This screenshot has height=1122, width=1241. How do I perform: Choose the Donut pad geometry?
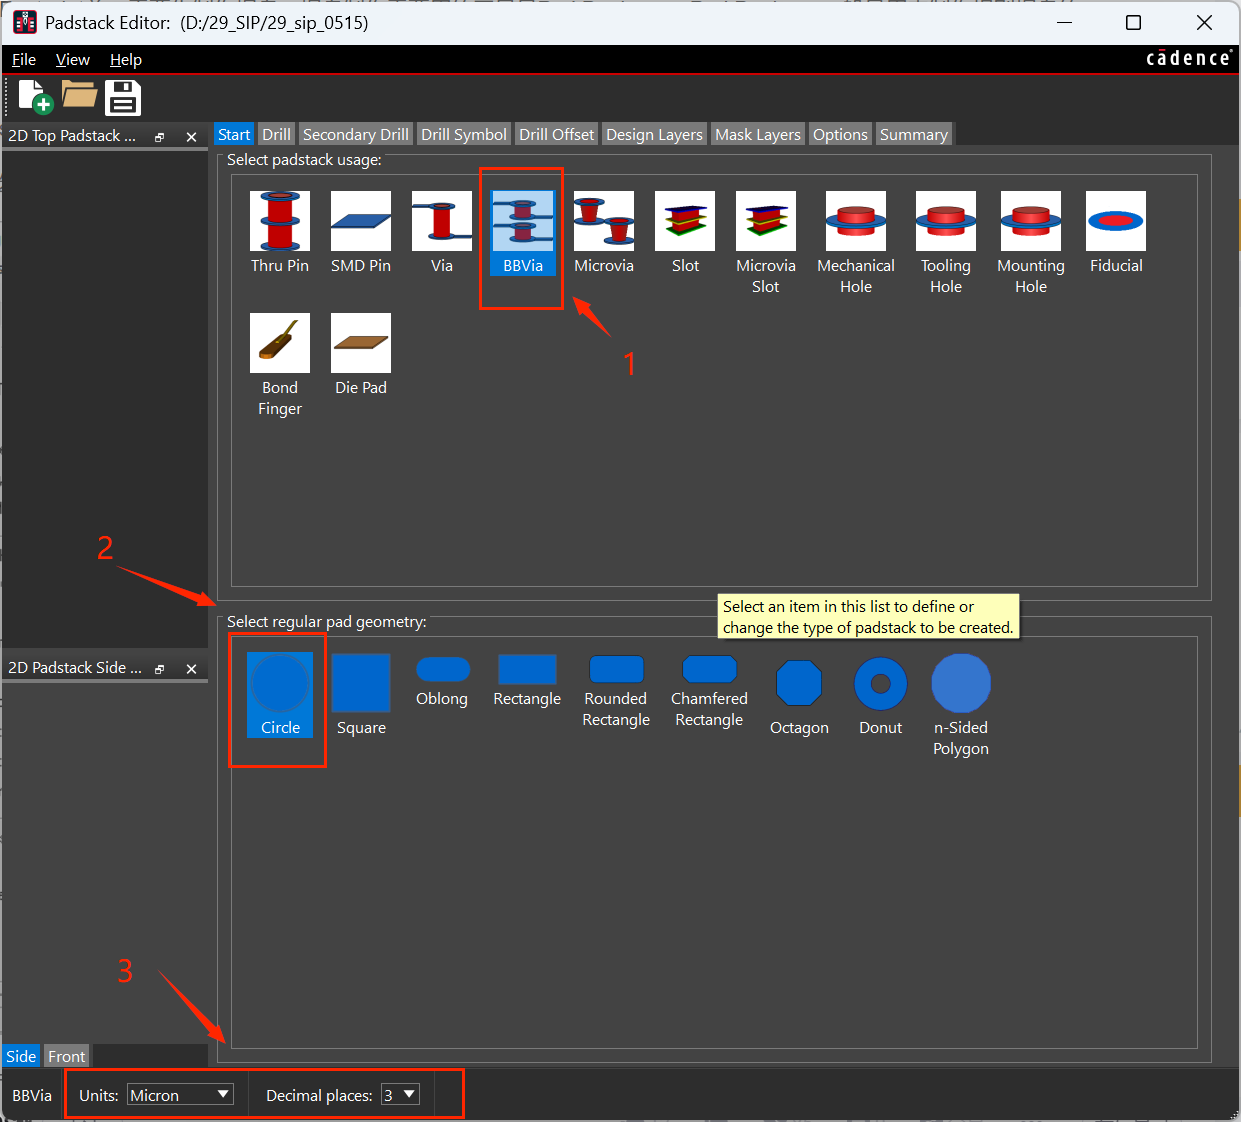coord(880,696)
